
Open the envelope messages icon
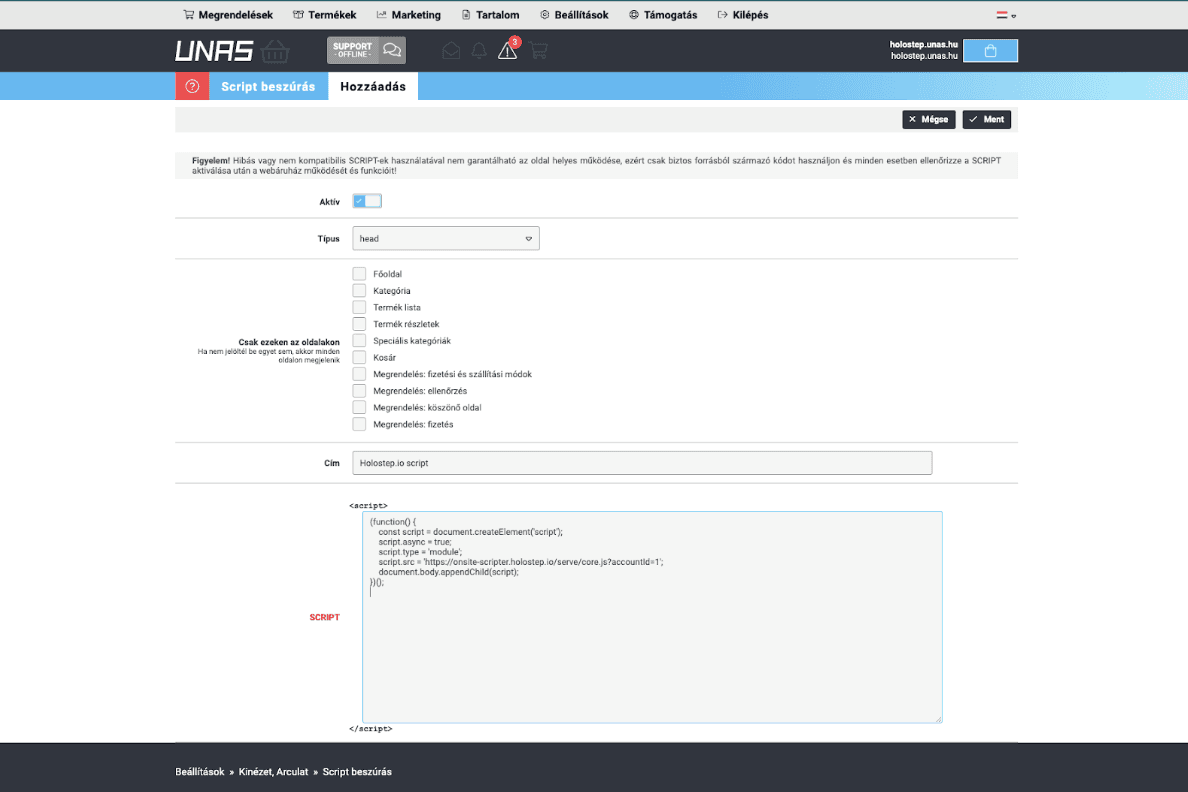click(451, 51)
